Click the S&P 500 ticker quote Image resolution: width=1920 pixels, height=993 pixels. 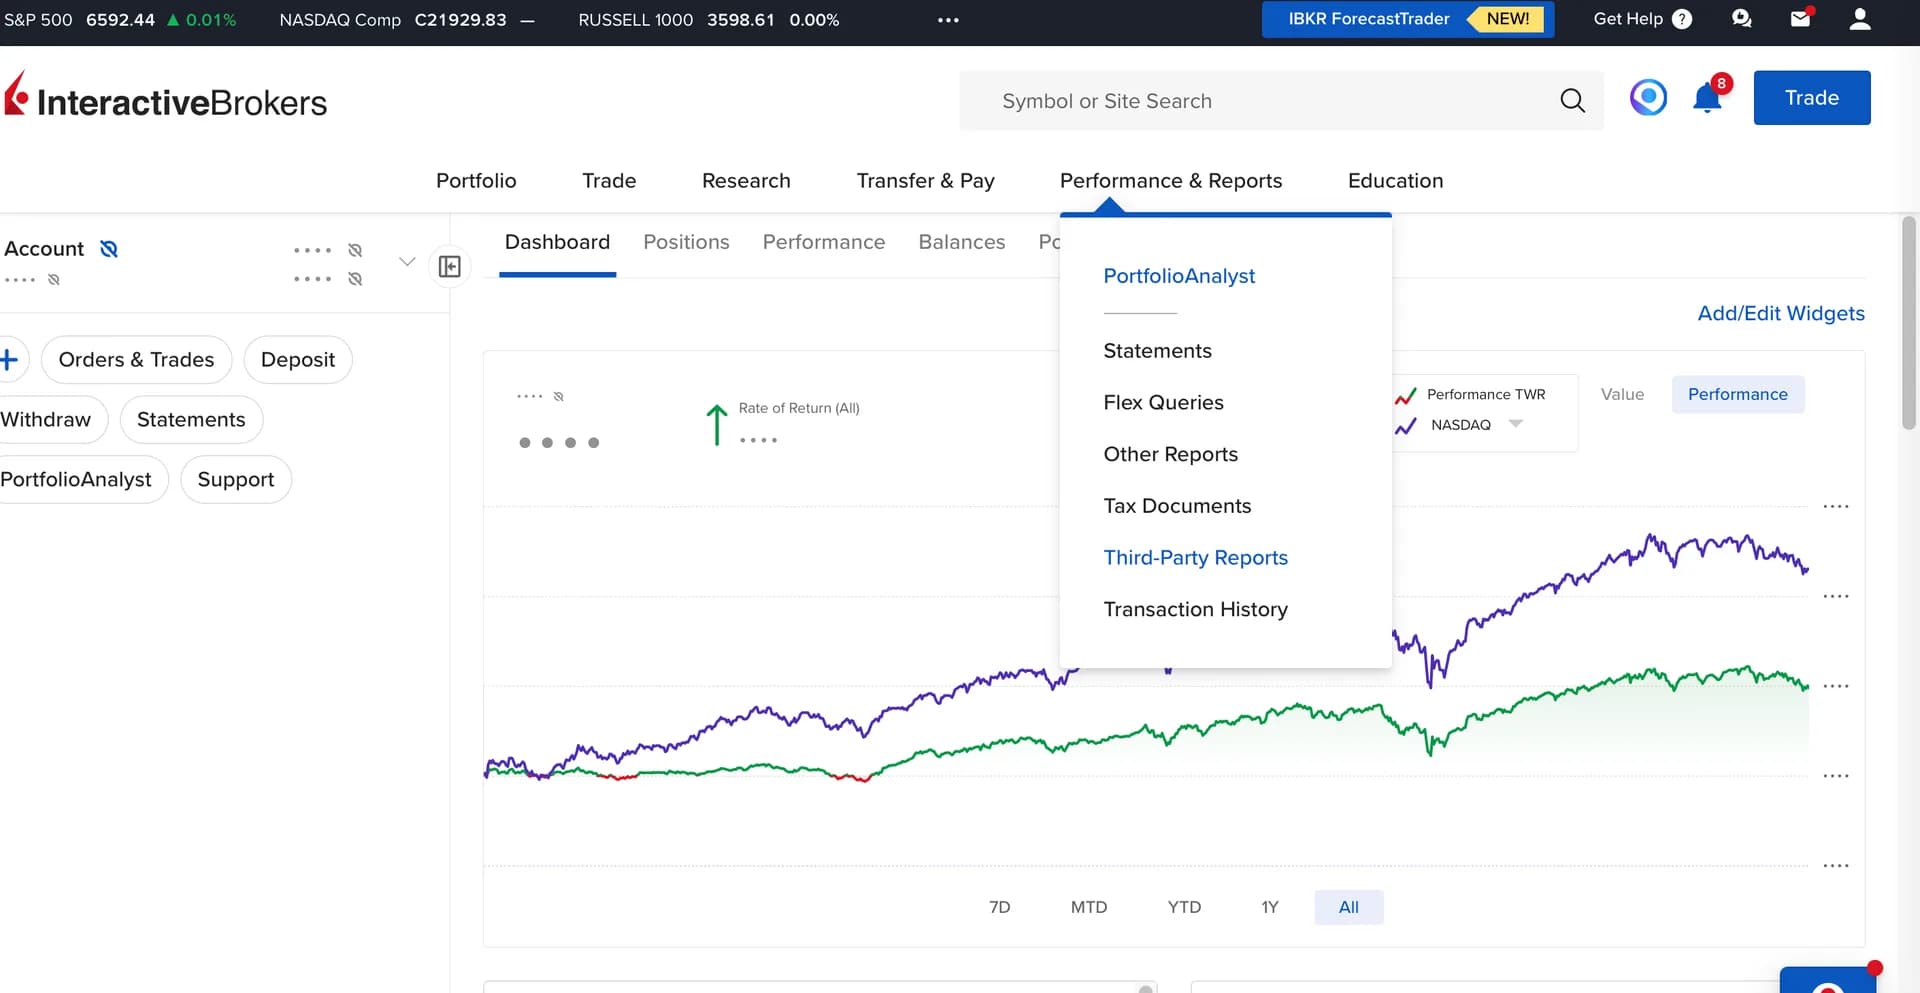coord(120,20)
